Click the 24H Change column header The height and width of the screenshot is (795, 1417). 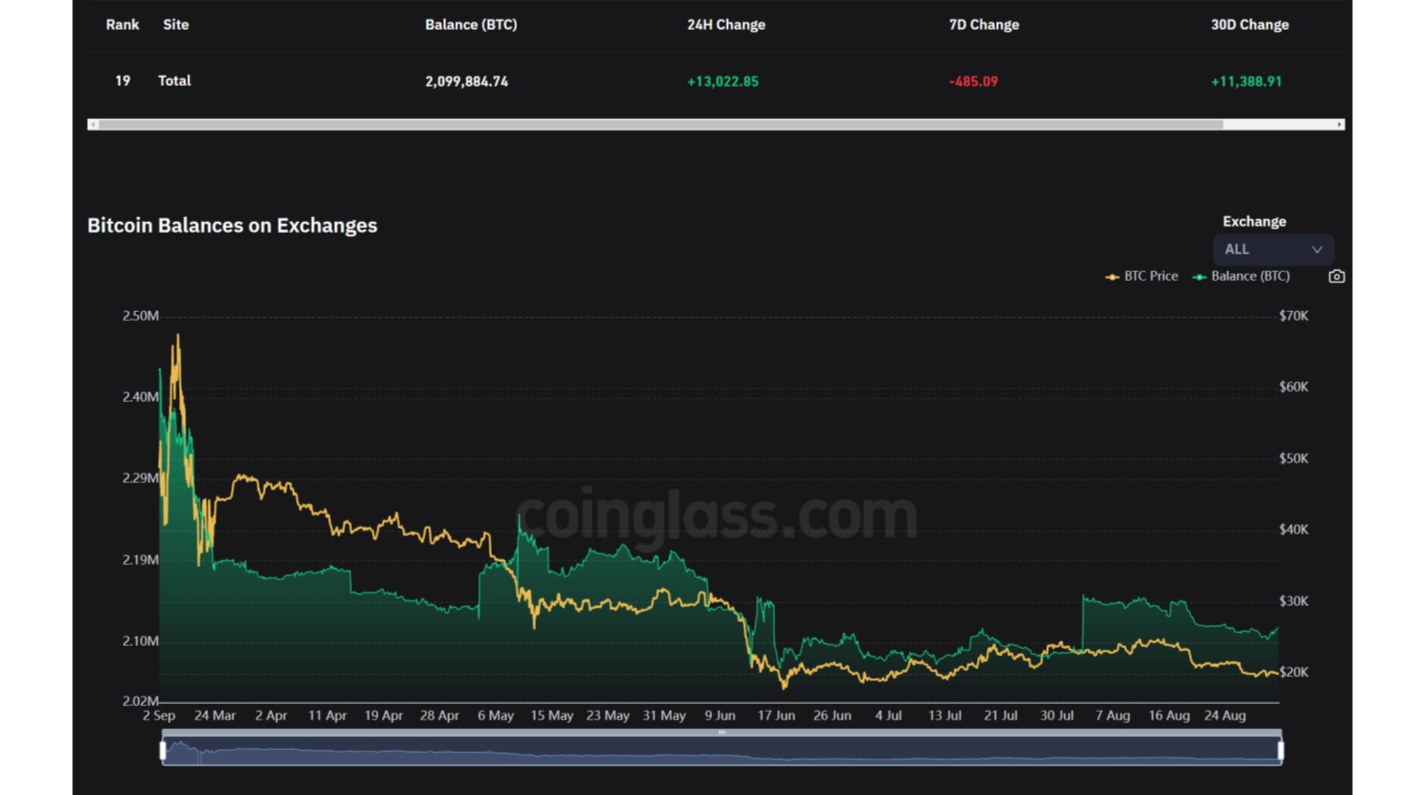coord(726,24)
